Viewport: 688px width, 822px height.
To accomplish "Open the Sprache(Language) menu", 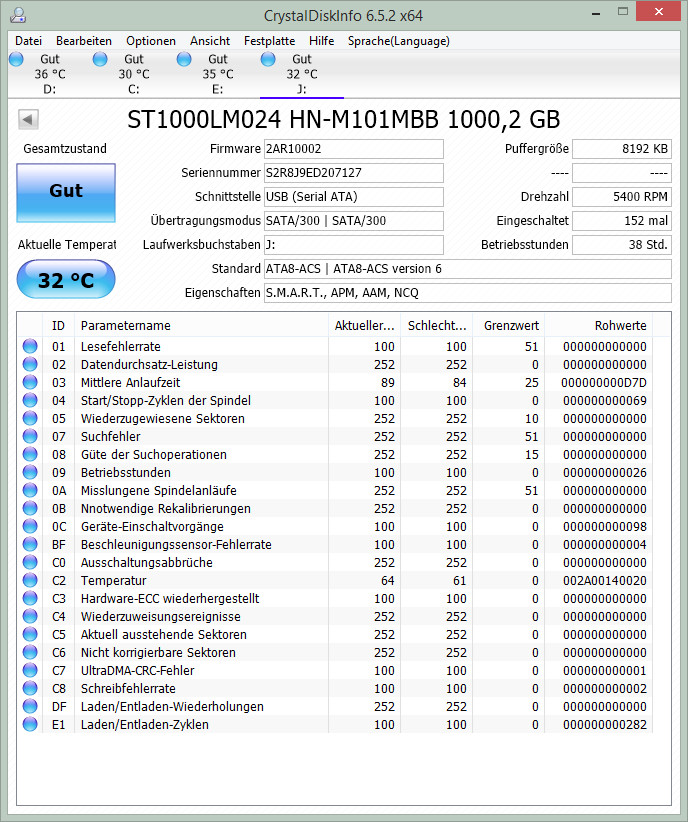I will [399, 41].
